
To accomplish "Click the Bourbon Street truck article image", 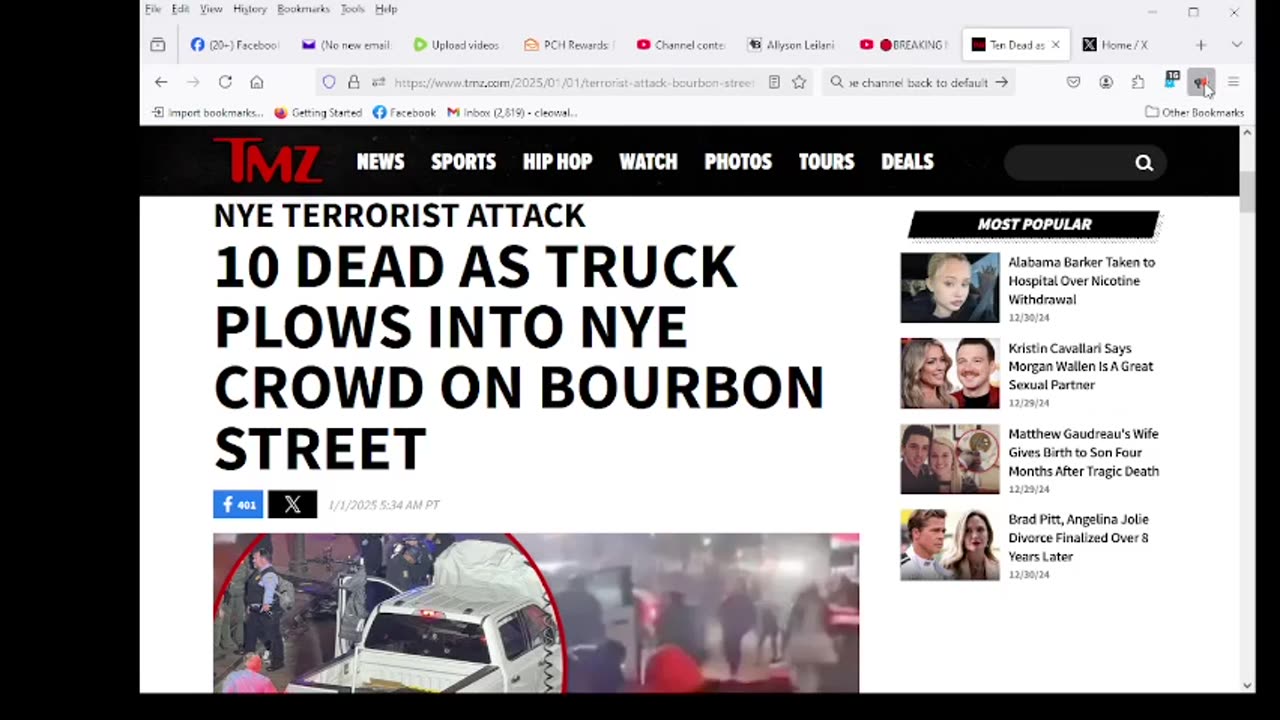I will pos(536,612).
